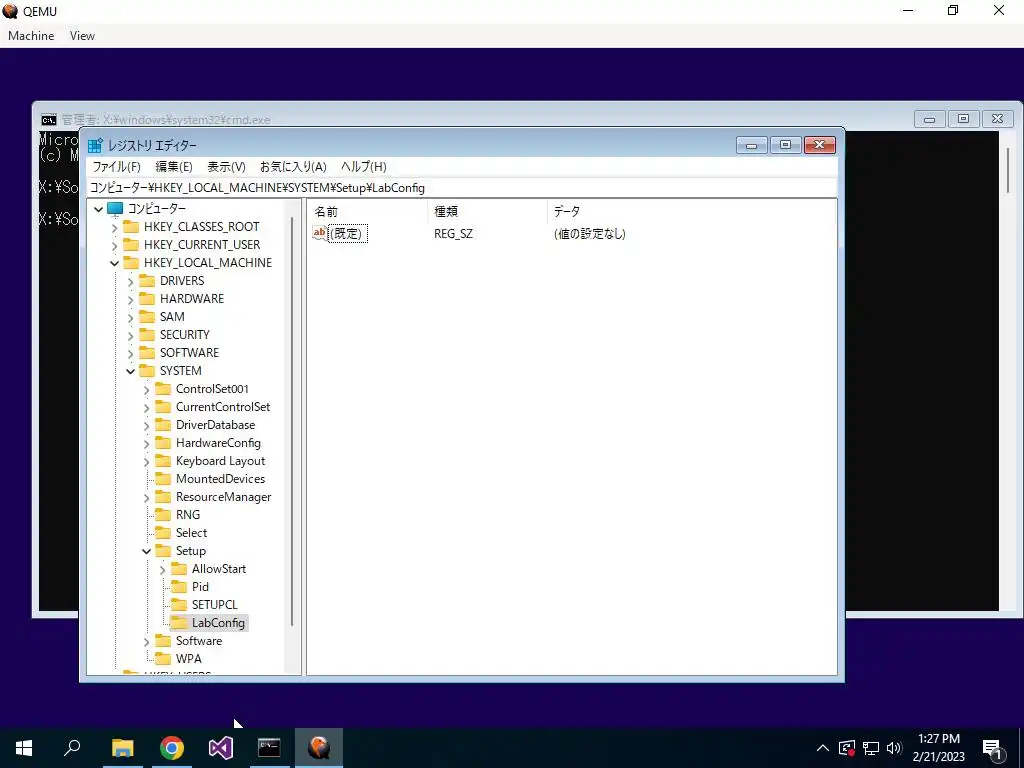Select the DriverDatabase folder icon
Image resolution: width=1024 pixels, height=768 pixels.
163,425
